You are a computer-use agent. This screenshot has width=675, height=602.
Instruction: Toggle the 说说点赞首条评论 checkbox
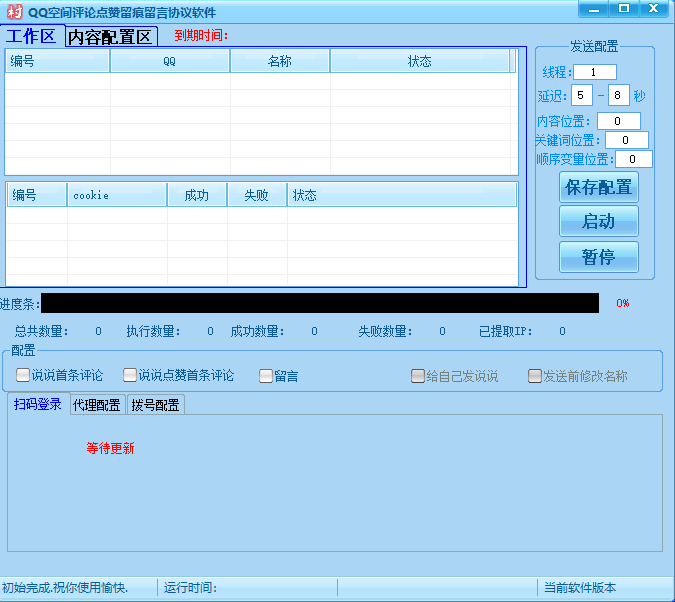tap(130, 376)
